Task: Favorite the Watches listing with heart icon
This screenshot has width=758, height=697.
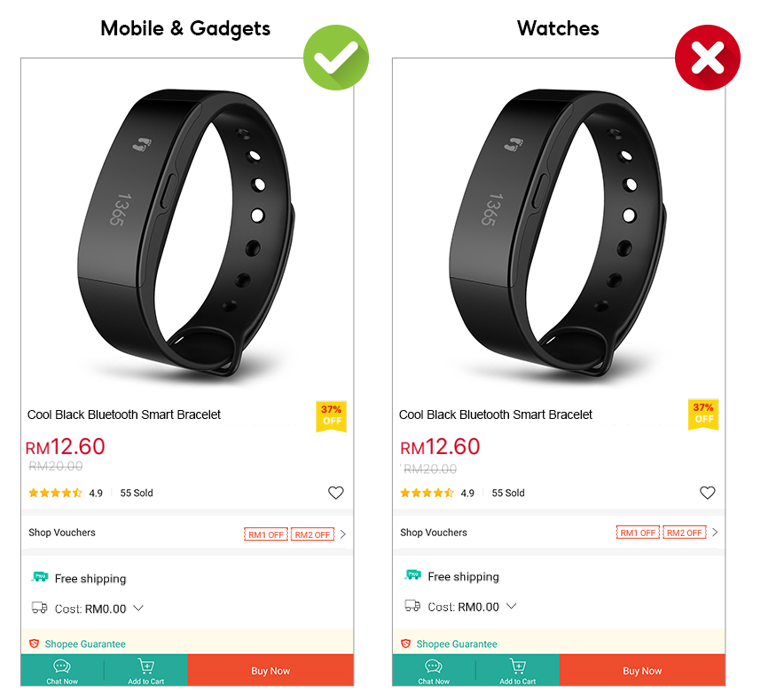Action: pyautogui.click(x=707, y=493)
